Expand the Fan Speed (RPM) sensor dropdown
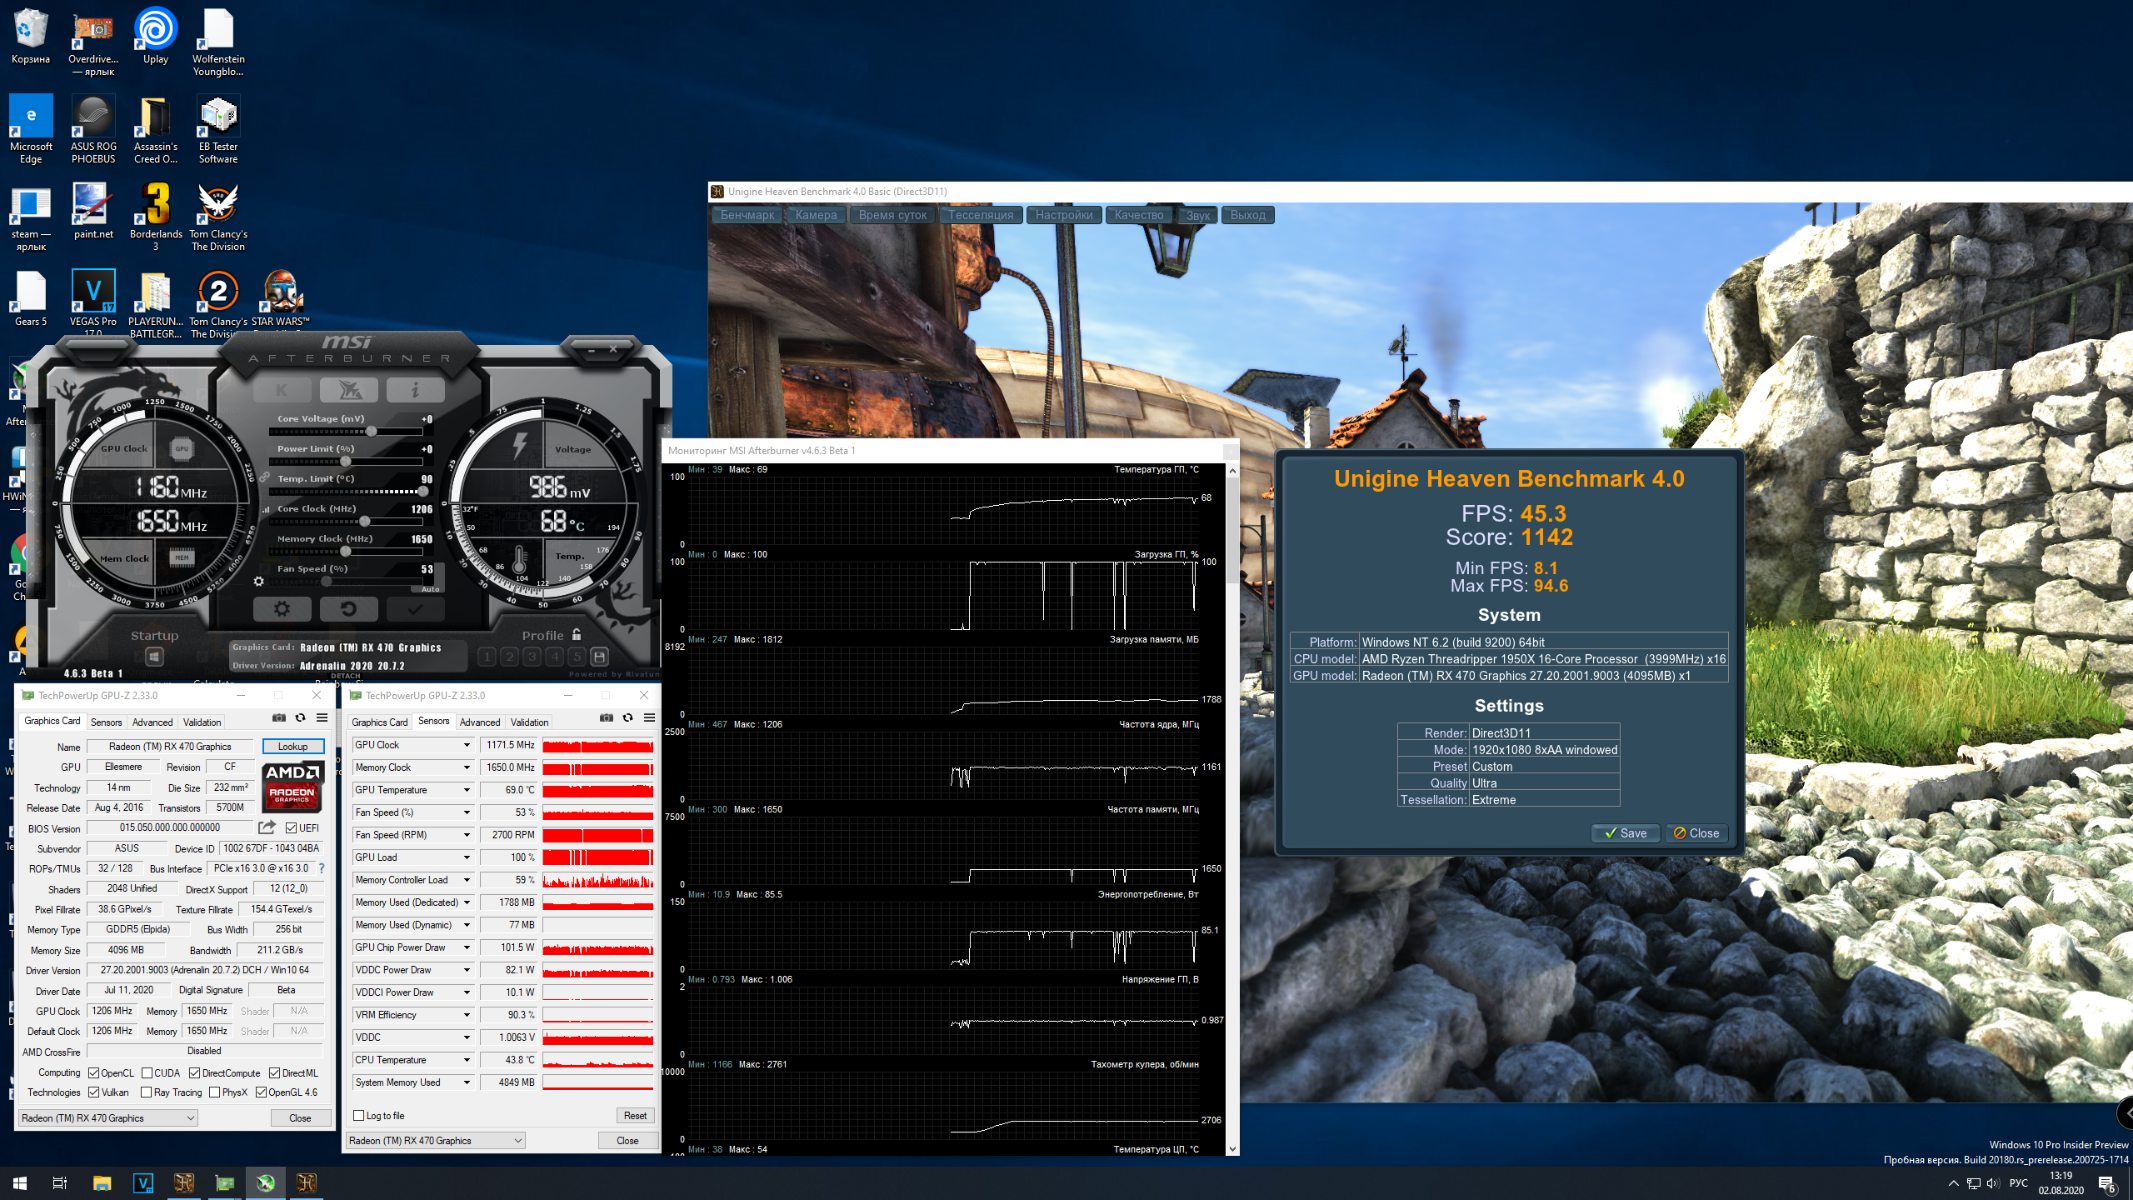Image resolution: width=2133 pixels, height=1200 pixels. (466, 835)
